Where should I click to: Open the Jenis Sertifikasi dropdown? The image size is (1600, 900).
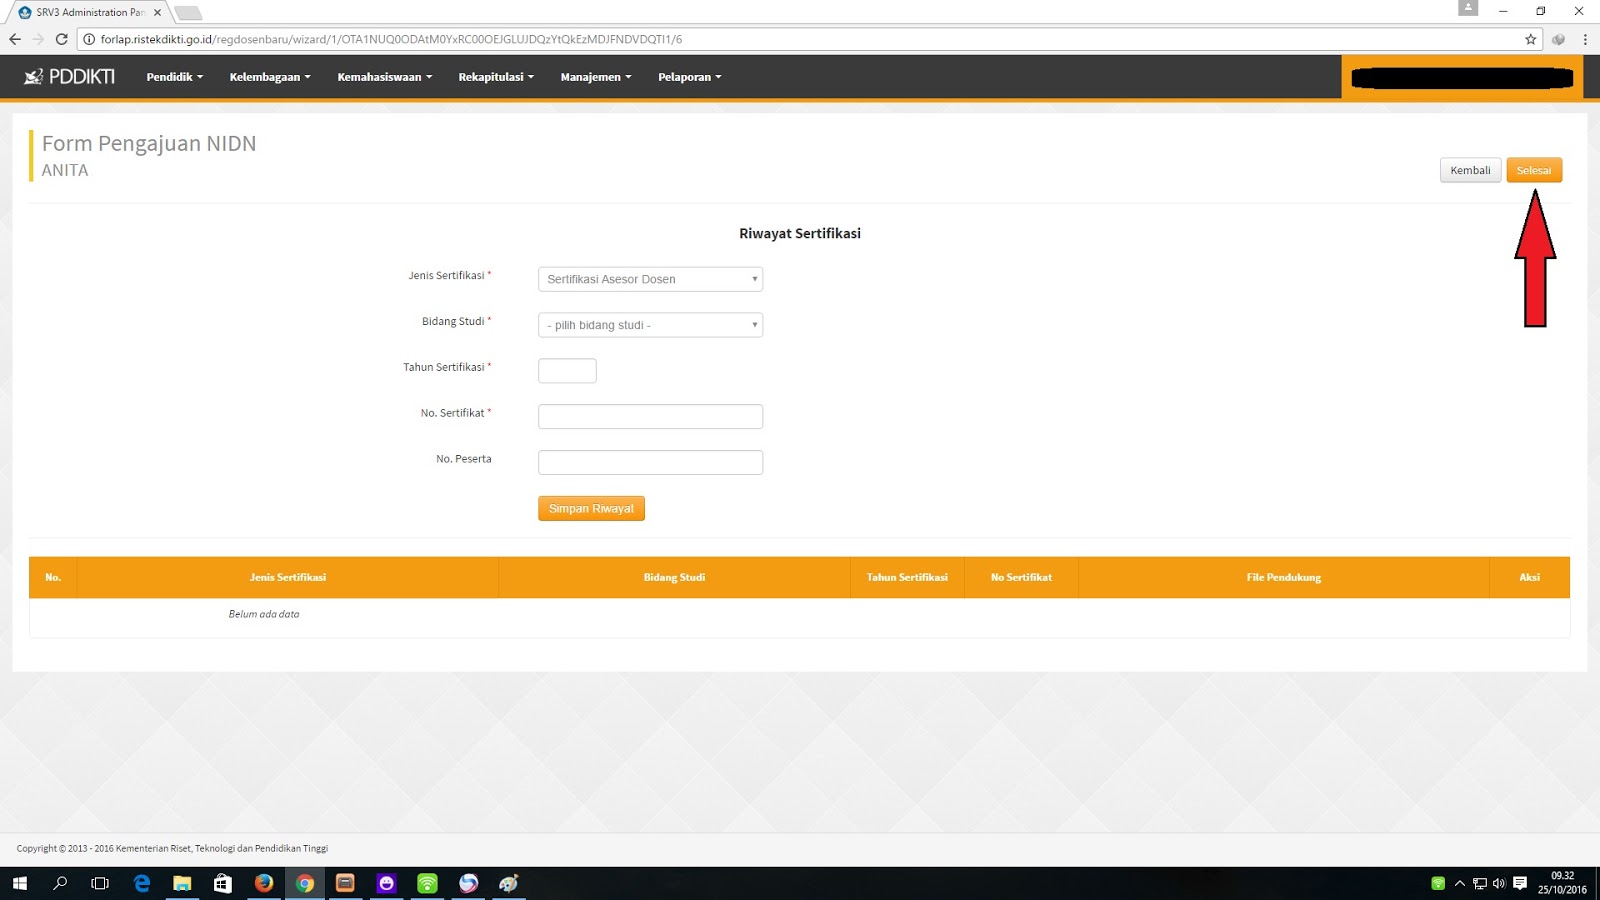point(650,279)
